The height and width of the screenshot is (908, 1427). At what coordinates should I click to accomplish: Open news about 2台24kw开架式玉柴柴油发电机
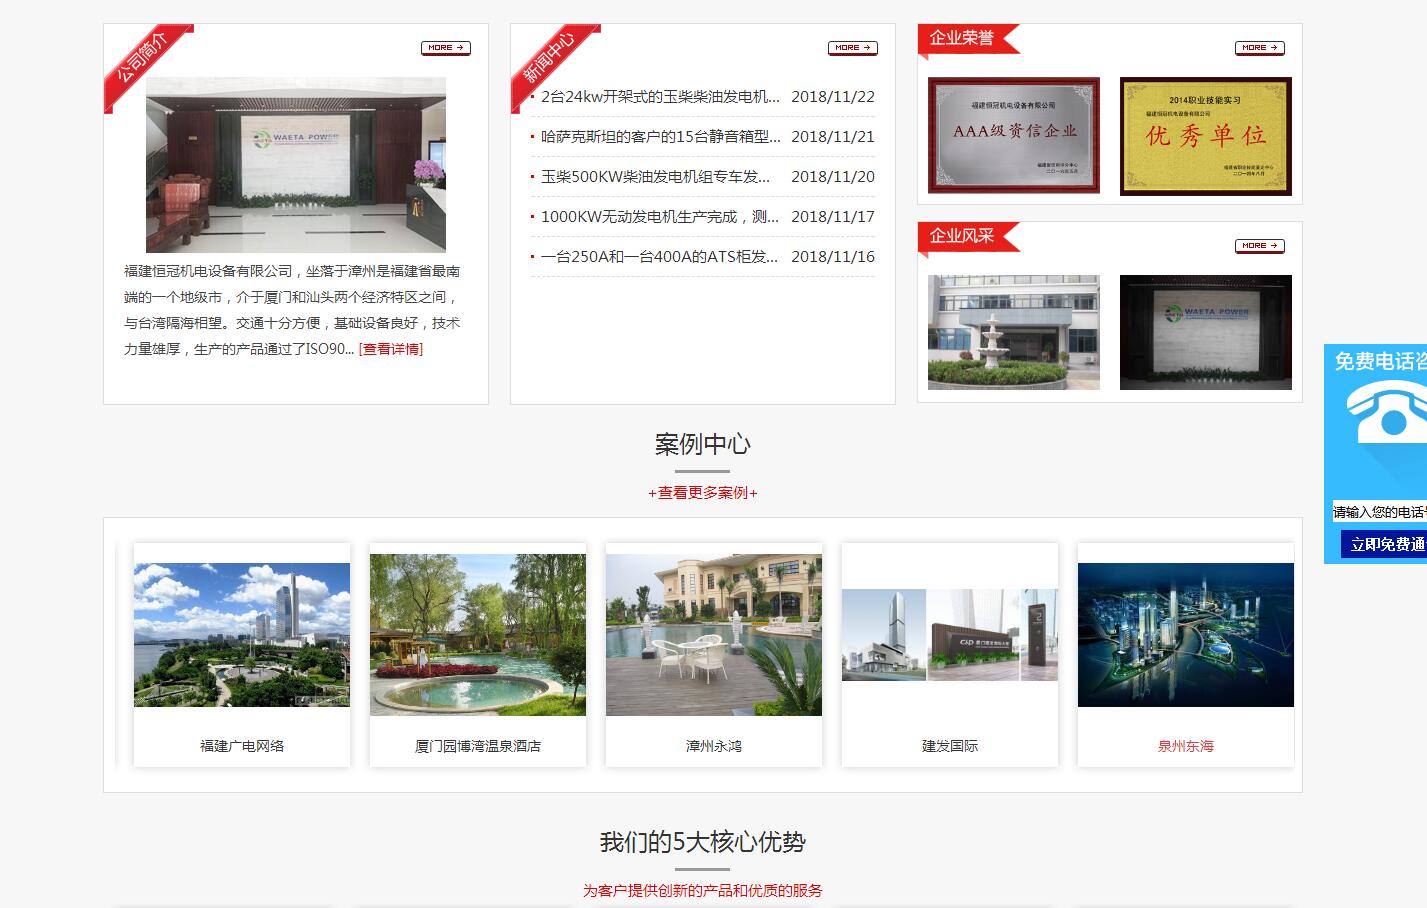[x=660, y=97]
